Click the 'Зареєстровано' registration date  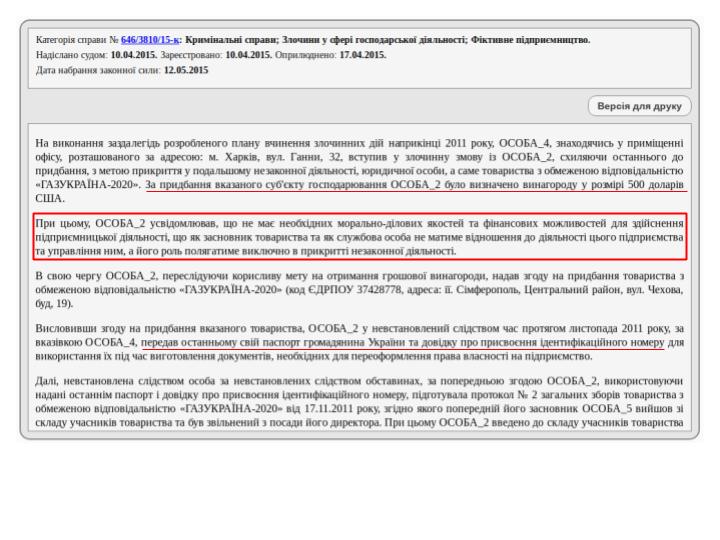pos(253,55)
